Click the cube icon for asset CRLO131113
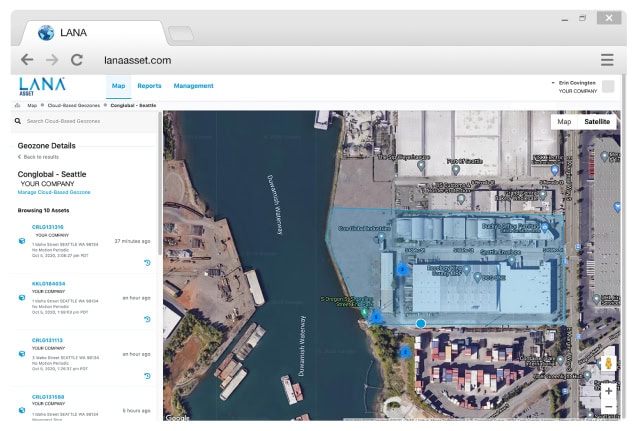The width and height of the screenshot is (640, 431). pyautogui.click(x=22, y=354)
